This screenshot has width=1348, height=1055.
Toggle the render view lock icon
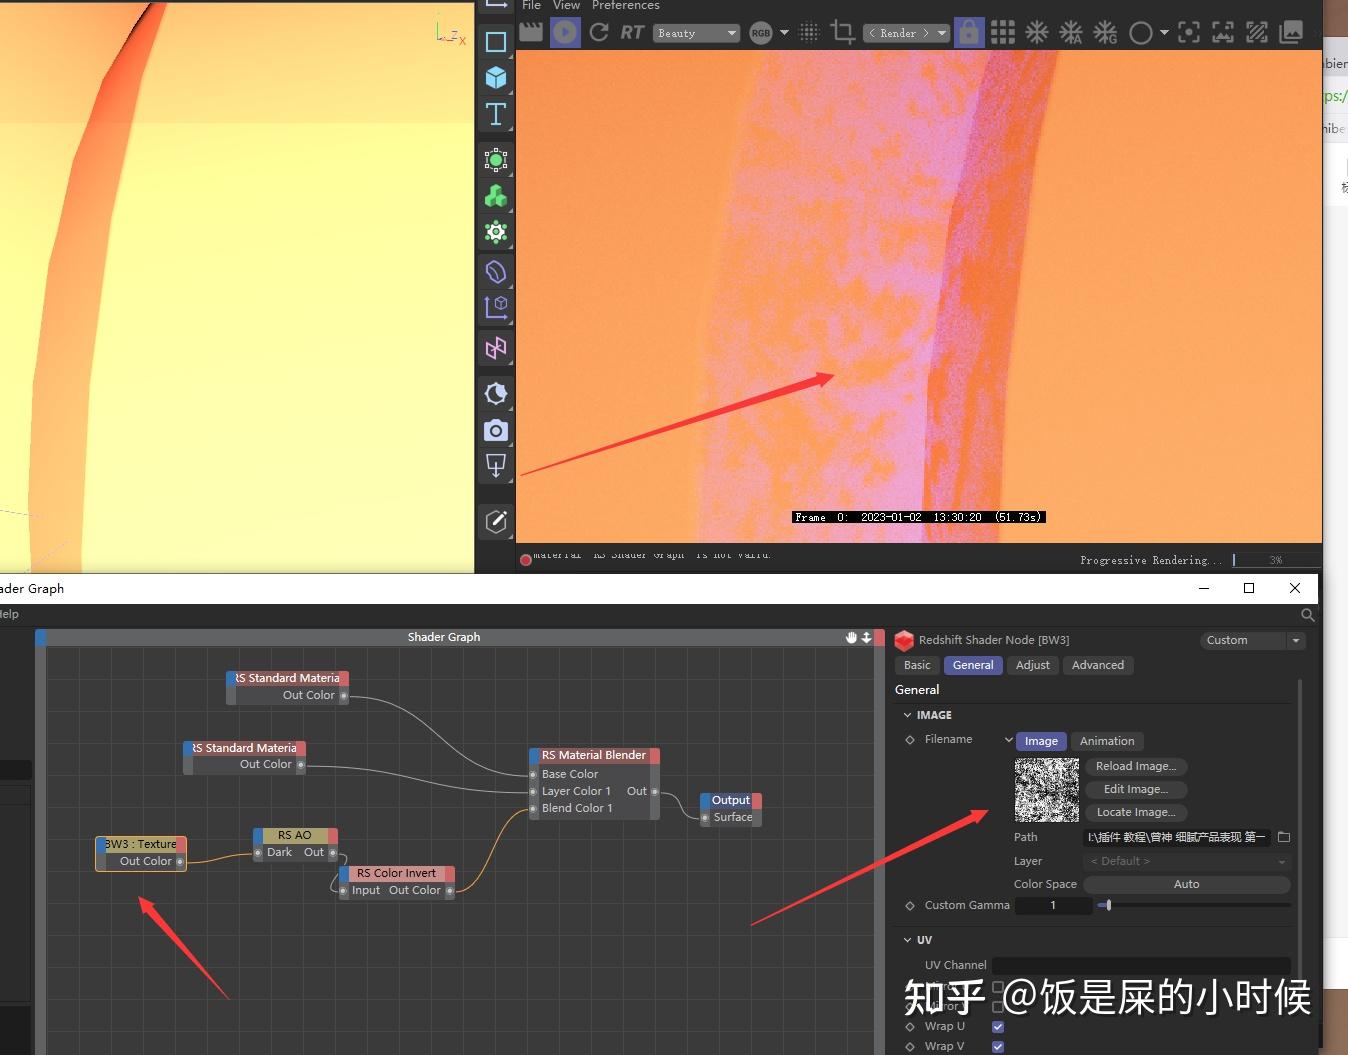(969, 32)
